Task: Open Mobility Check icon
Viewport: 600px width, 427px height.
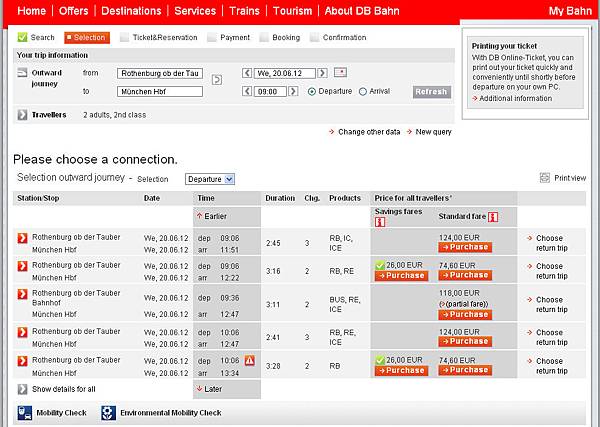Action: point(25,413)
